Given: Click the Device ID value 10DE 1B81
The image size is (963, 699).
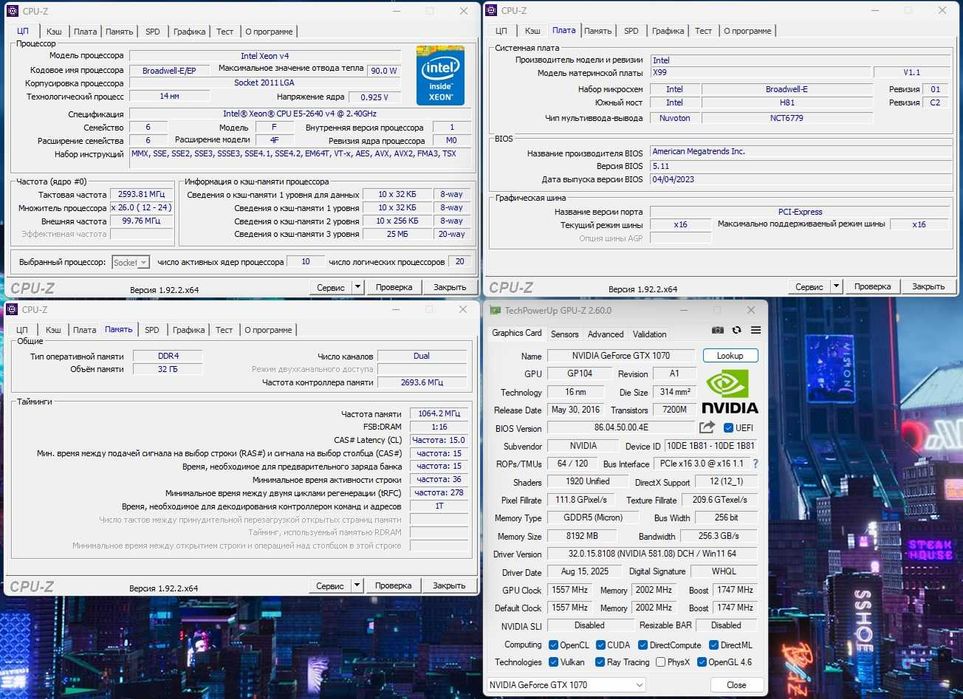Looking at the screenshot, I should [711, 446].
